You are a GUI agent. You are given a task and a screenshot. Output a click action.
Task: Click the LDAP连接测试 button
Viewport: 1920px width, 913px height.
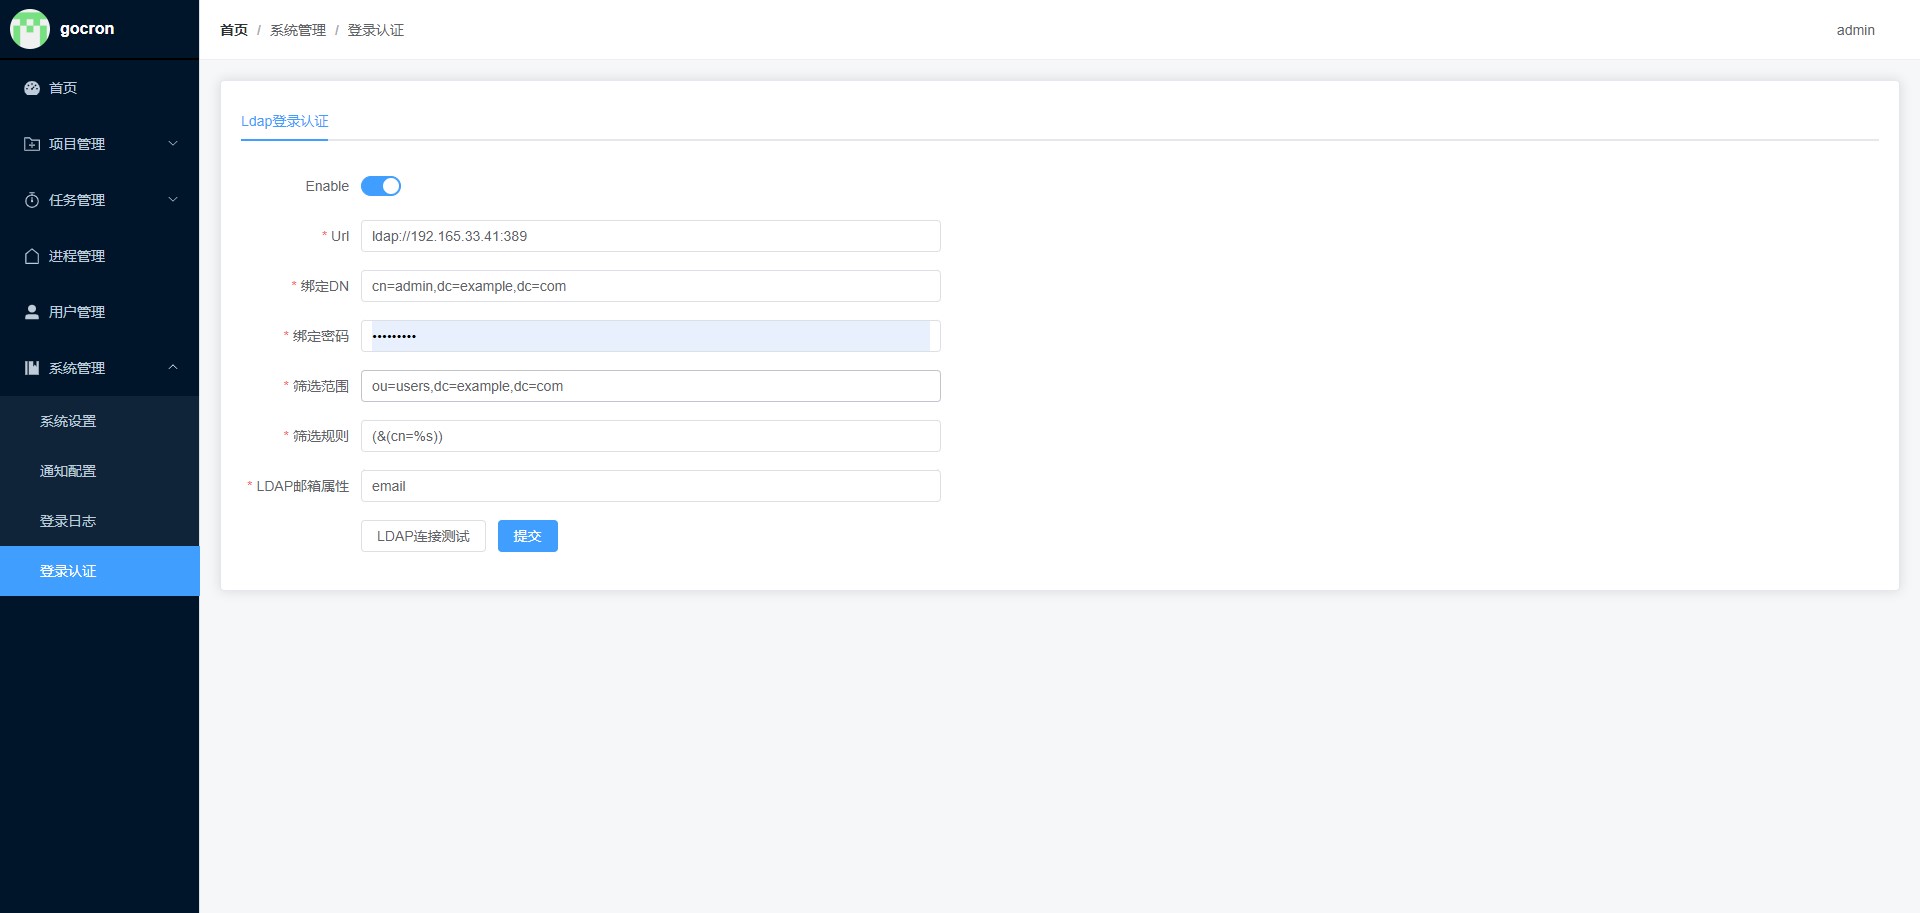(423, 536)
